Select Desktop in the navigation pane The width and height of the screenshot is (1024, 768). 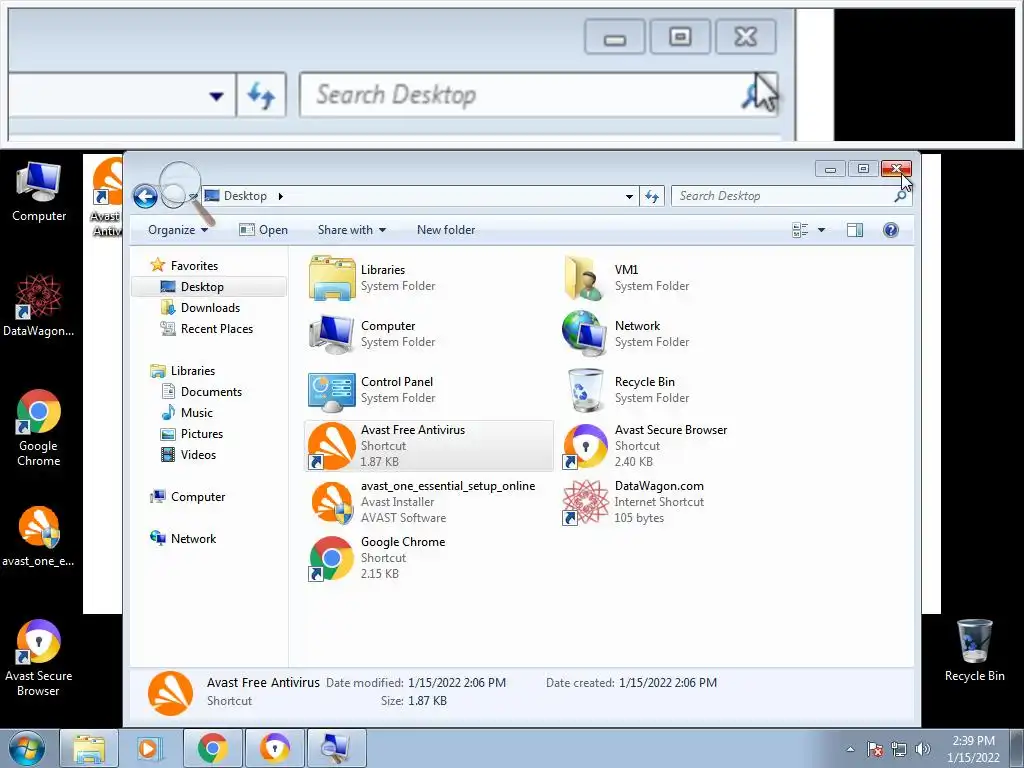[x=209, y=287]
